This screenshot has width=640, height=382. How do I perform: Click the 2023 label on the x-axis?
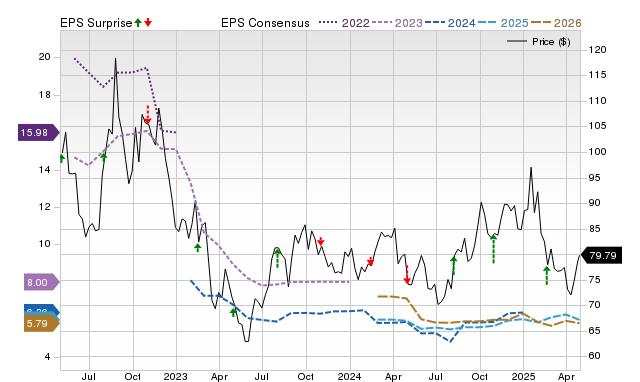(176, 376)
